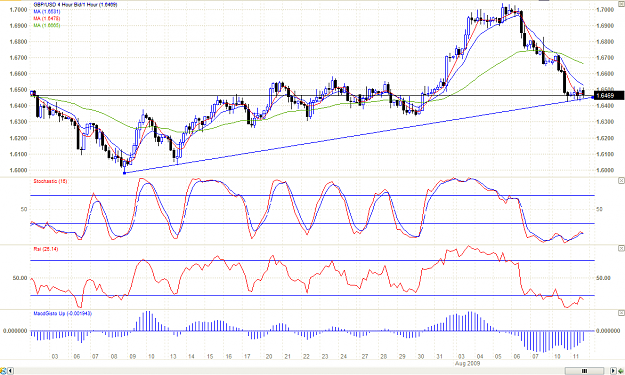Click the Aug 2009 date axis label
The width and height of the screenshot is (625, 375).
coord(467,363)
